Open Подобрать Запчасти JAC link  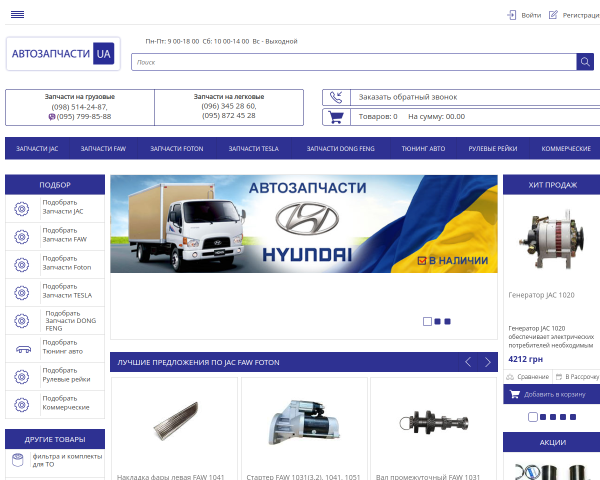pyautogui.click(x=63, y=207)
